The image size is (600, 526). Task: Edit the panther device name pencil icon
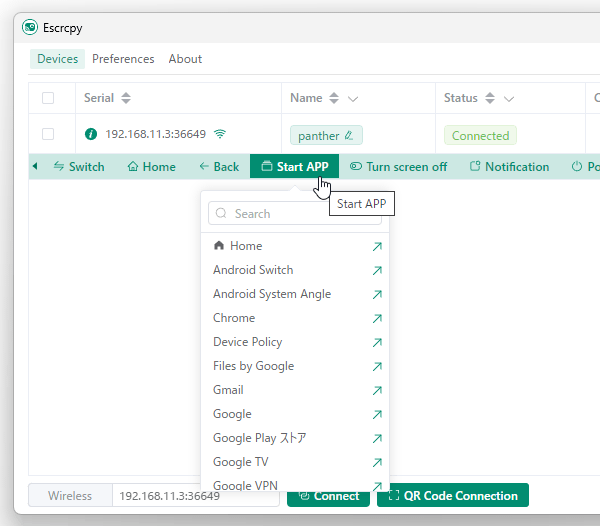349,135
